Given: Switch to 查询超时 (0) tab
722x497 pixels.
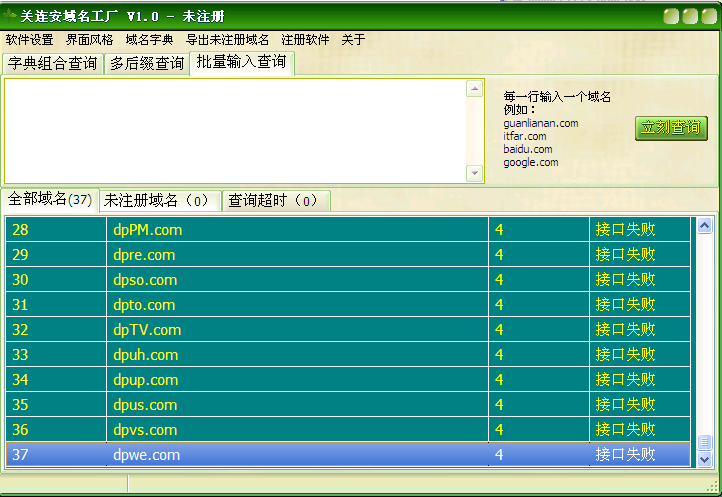Looking at the screenshot, I should [276, 201].
